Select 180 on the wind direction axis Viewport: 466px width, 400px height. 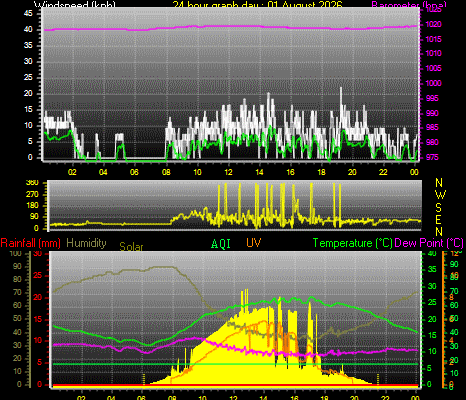pyautogui.click(x=32, y=205)
